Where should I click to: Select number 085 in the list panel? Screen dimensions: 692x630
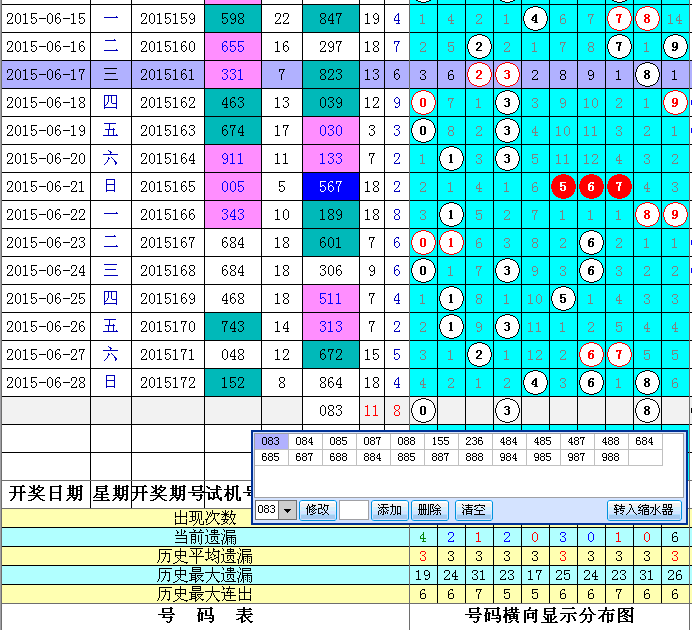(x=339, y=441)
